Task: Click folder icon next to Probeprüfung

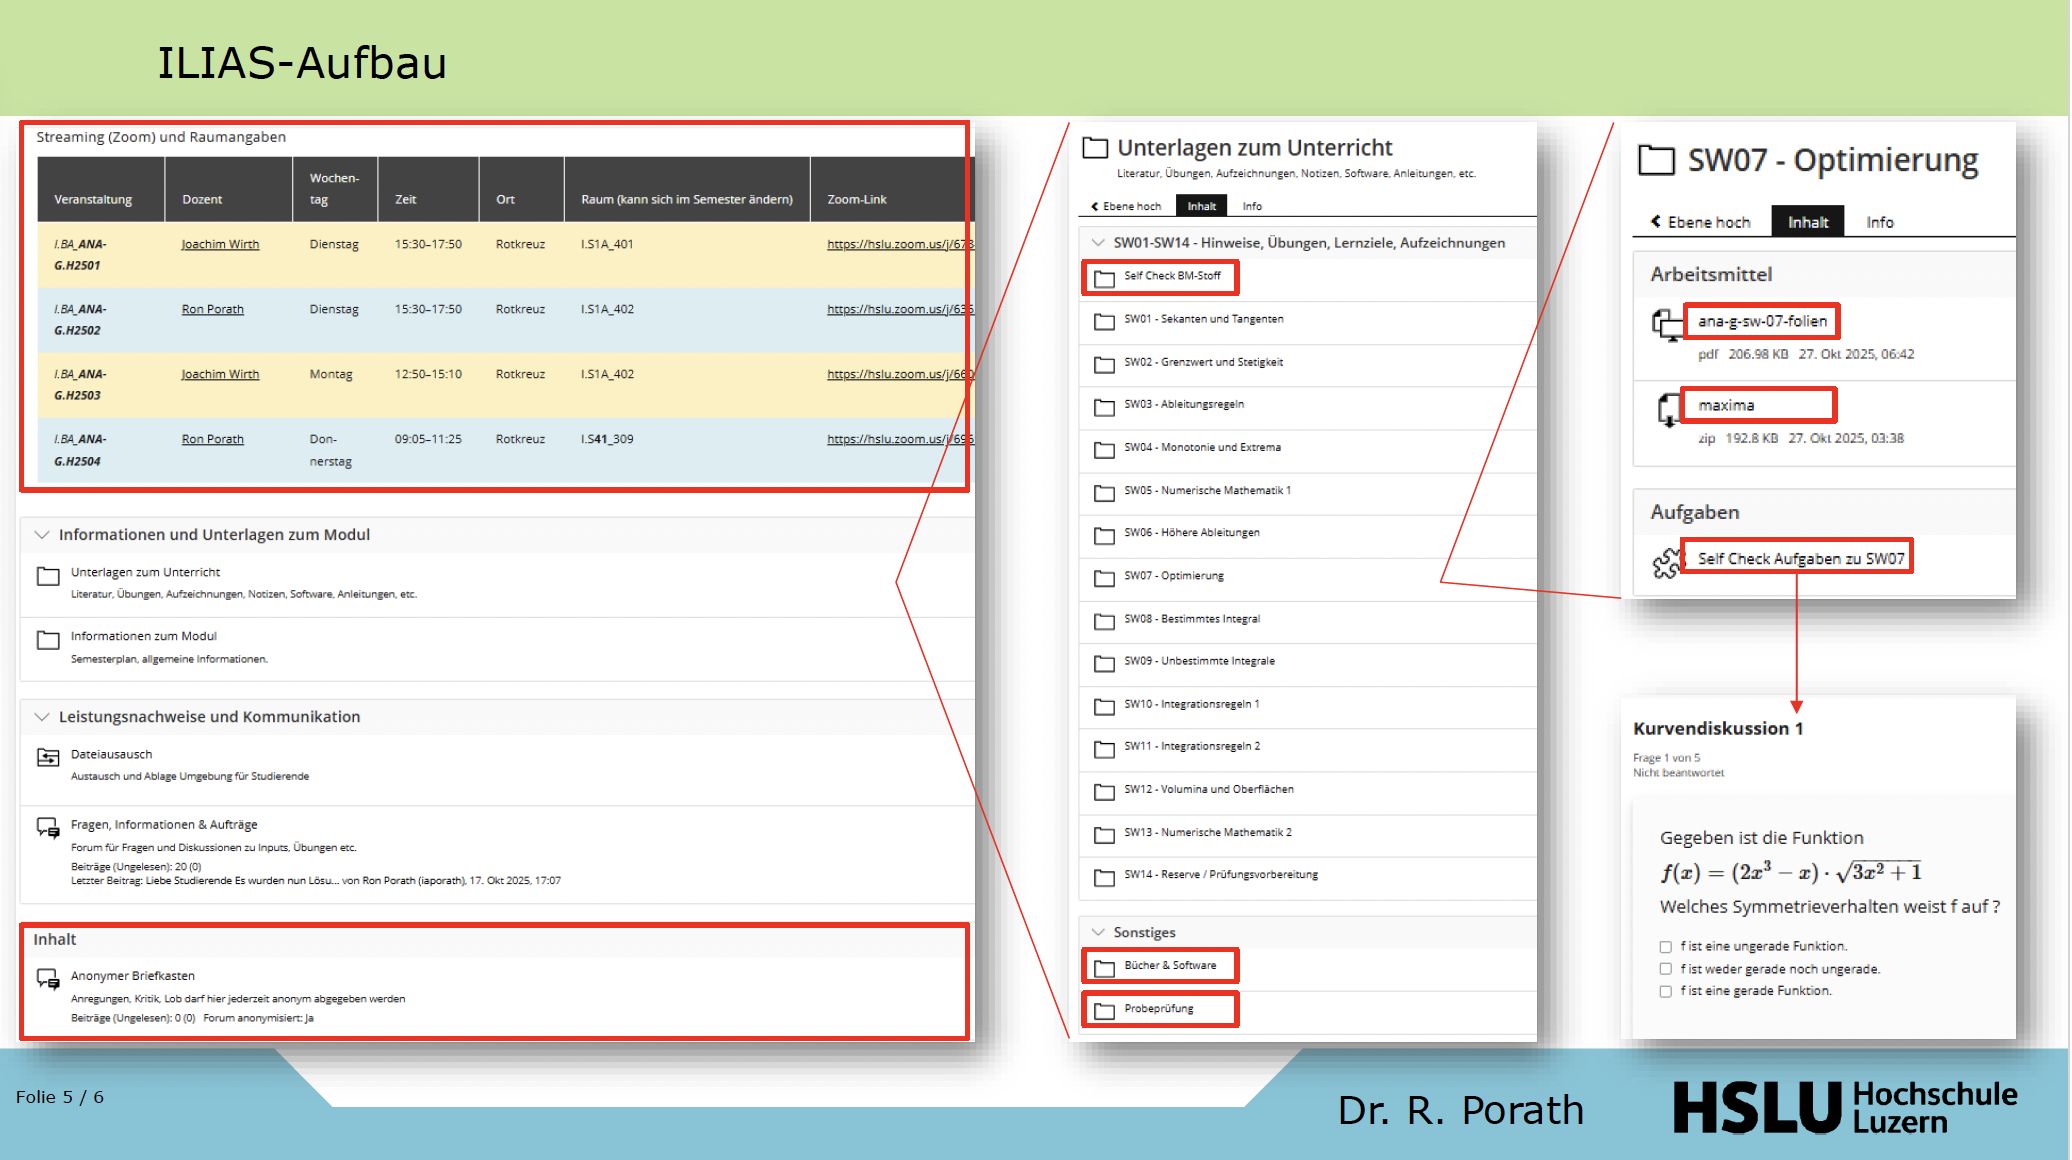Action: pyautogui.click(x=1104, y=1011)
